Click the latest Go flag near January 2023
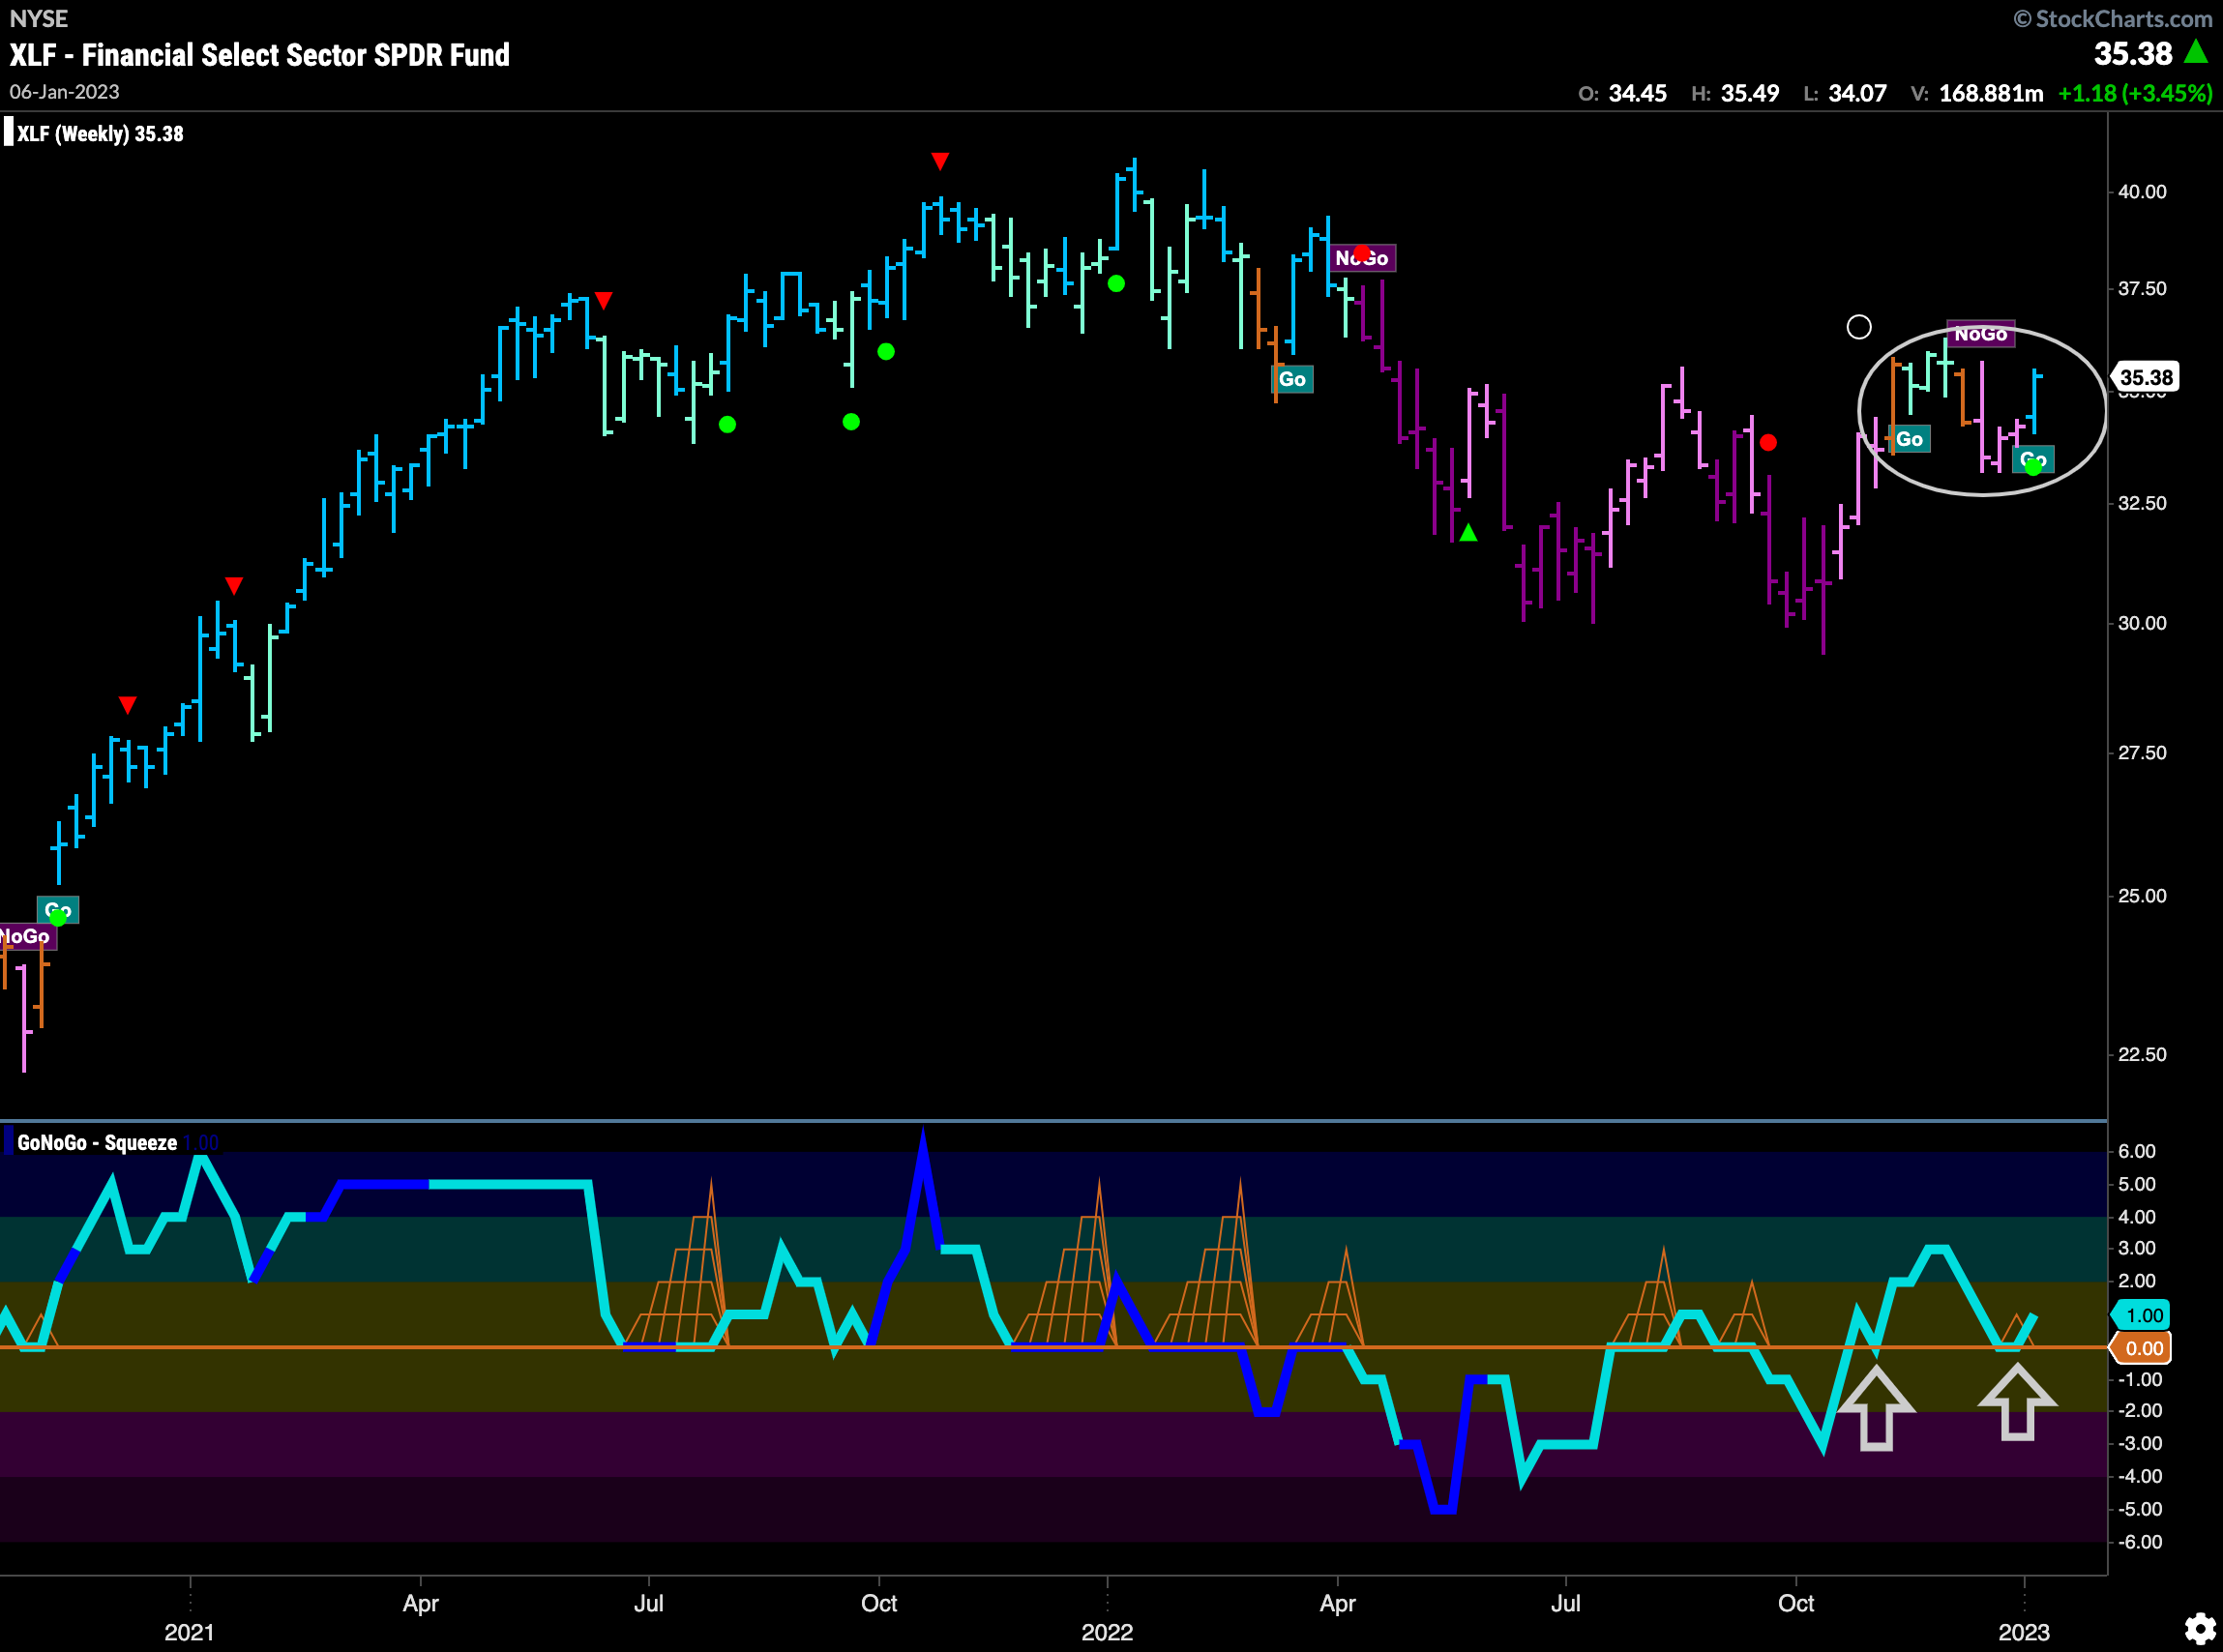2223x1652 pixels. click(x=2032, y=459)
